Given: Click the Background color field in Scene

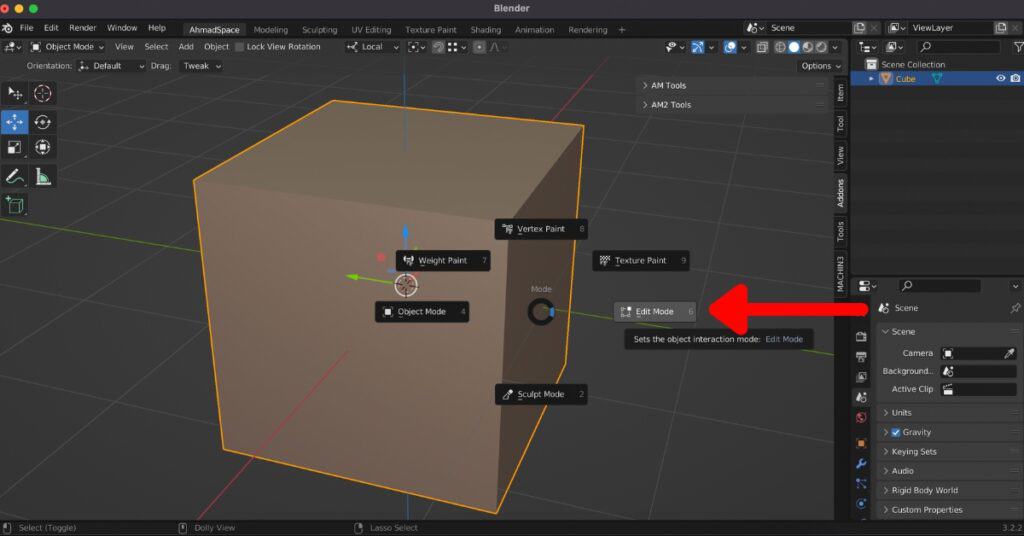Looking at the screenshot, I should tap(978, 371).
